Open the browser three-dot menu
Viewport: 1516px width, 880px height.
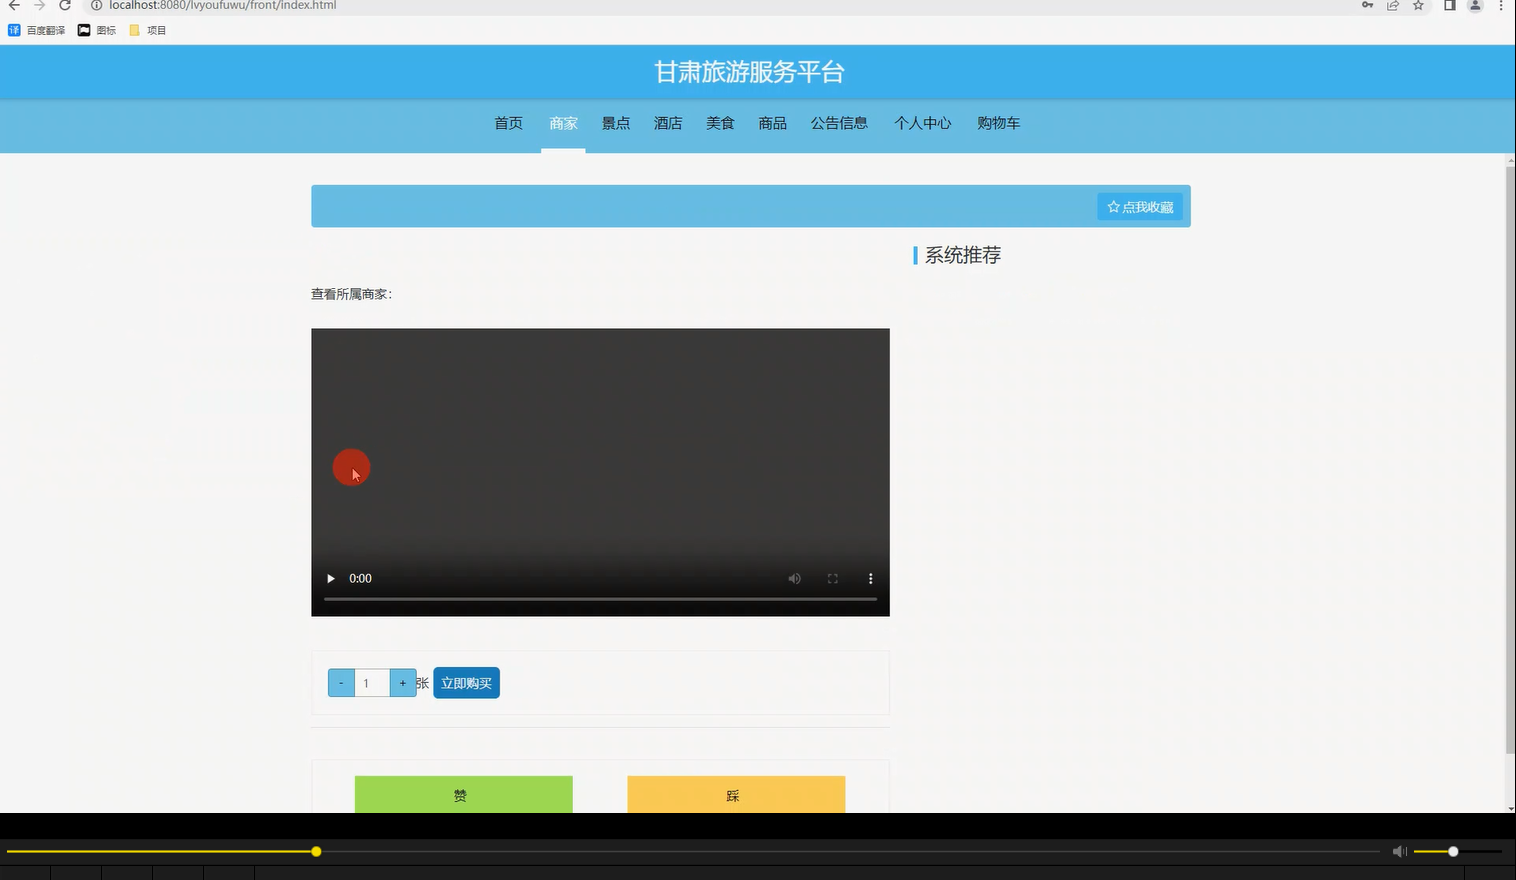tap(1501, 5)
